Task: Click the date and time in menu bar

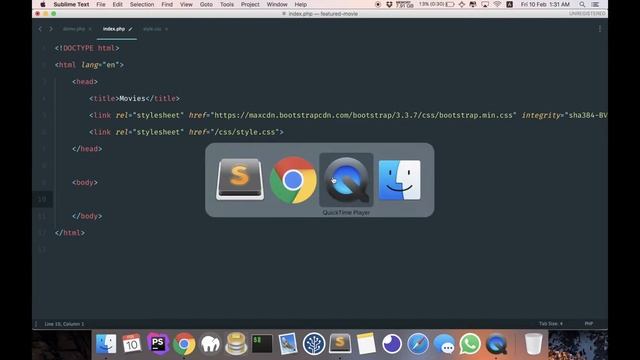Action: click(545, 4)
